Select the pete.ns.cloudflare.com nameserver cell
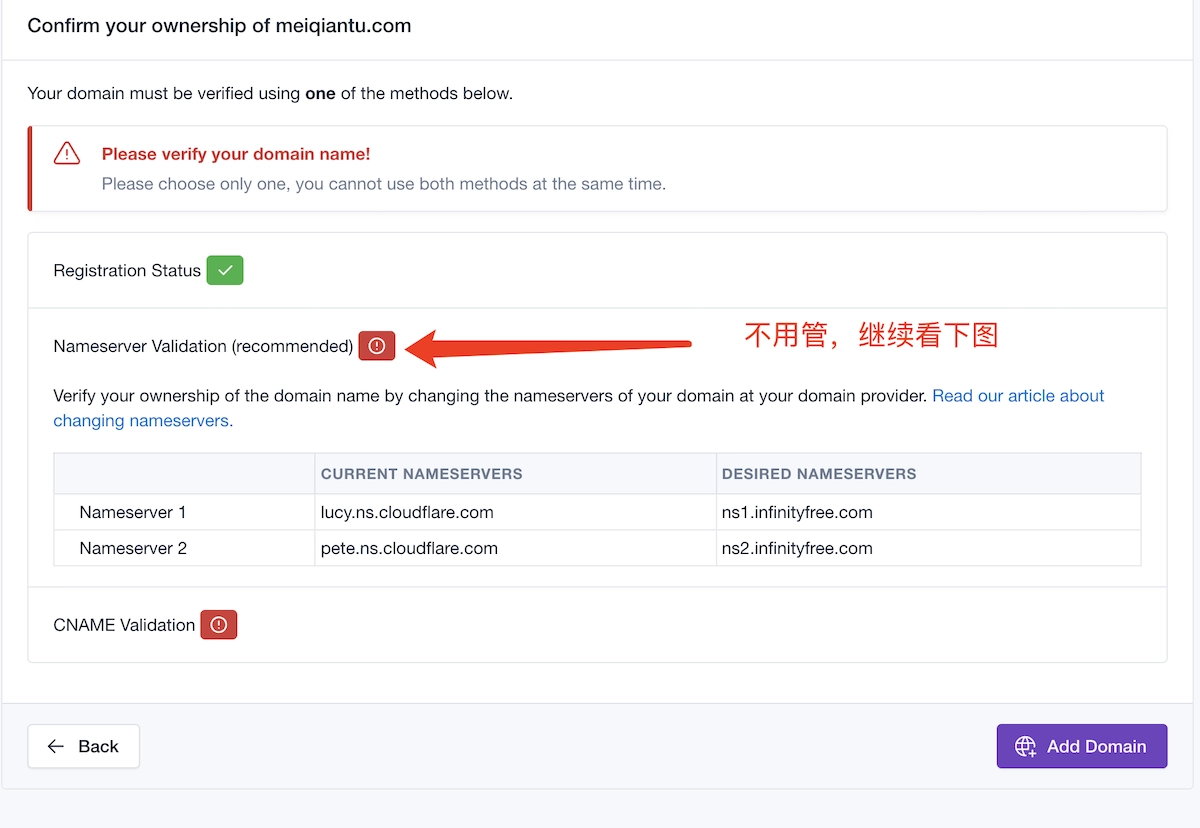Viewport: 1200px width, 828px height. [x=409, y=548]
